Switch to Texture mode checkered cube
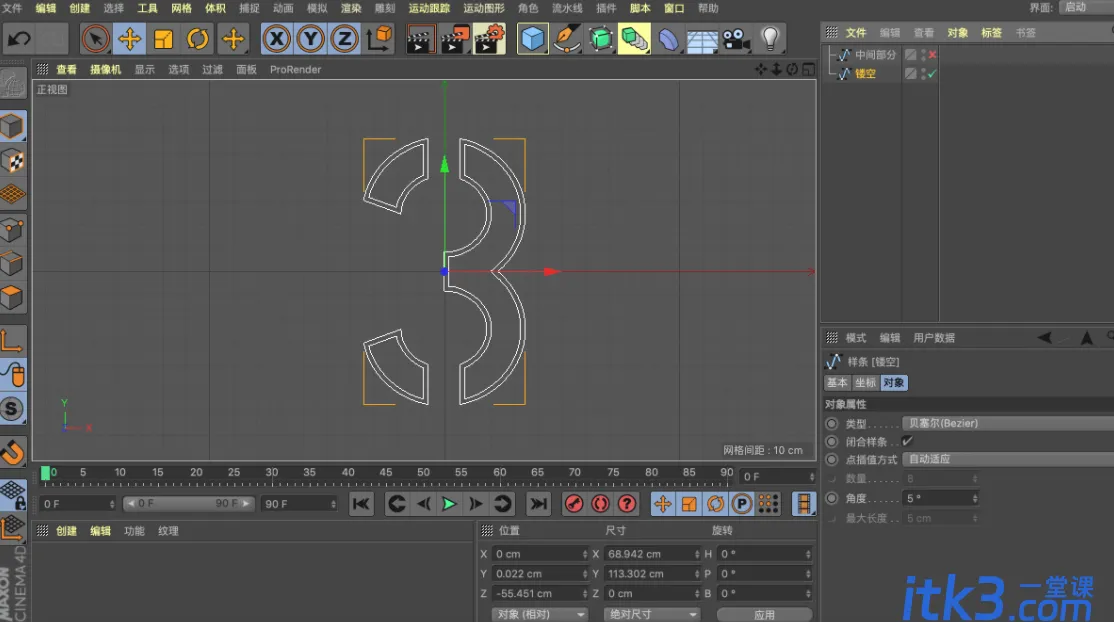1114x622 pixels. point(13,161)
